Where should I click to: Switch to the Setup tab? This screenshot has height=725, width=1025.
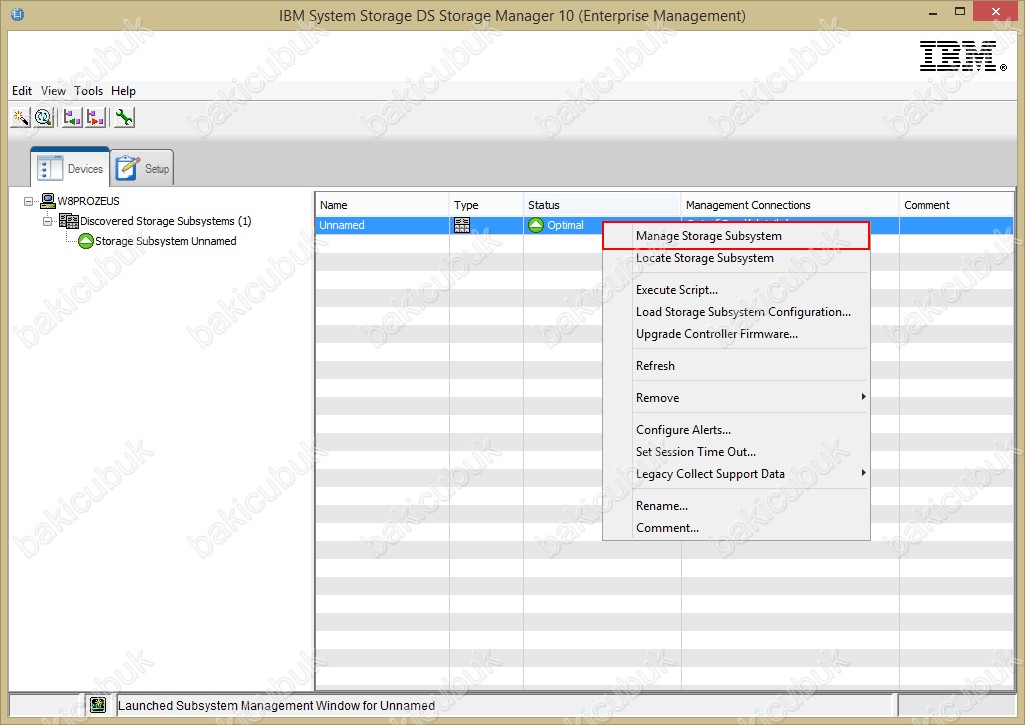[143, 168]
